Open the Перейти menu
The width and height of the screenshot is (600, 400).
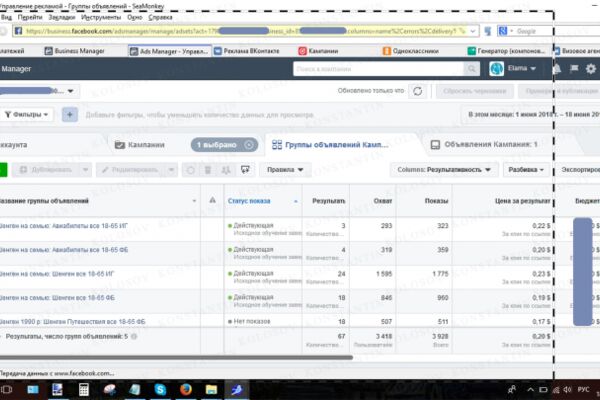(30, 17)
